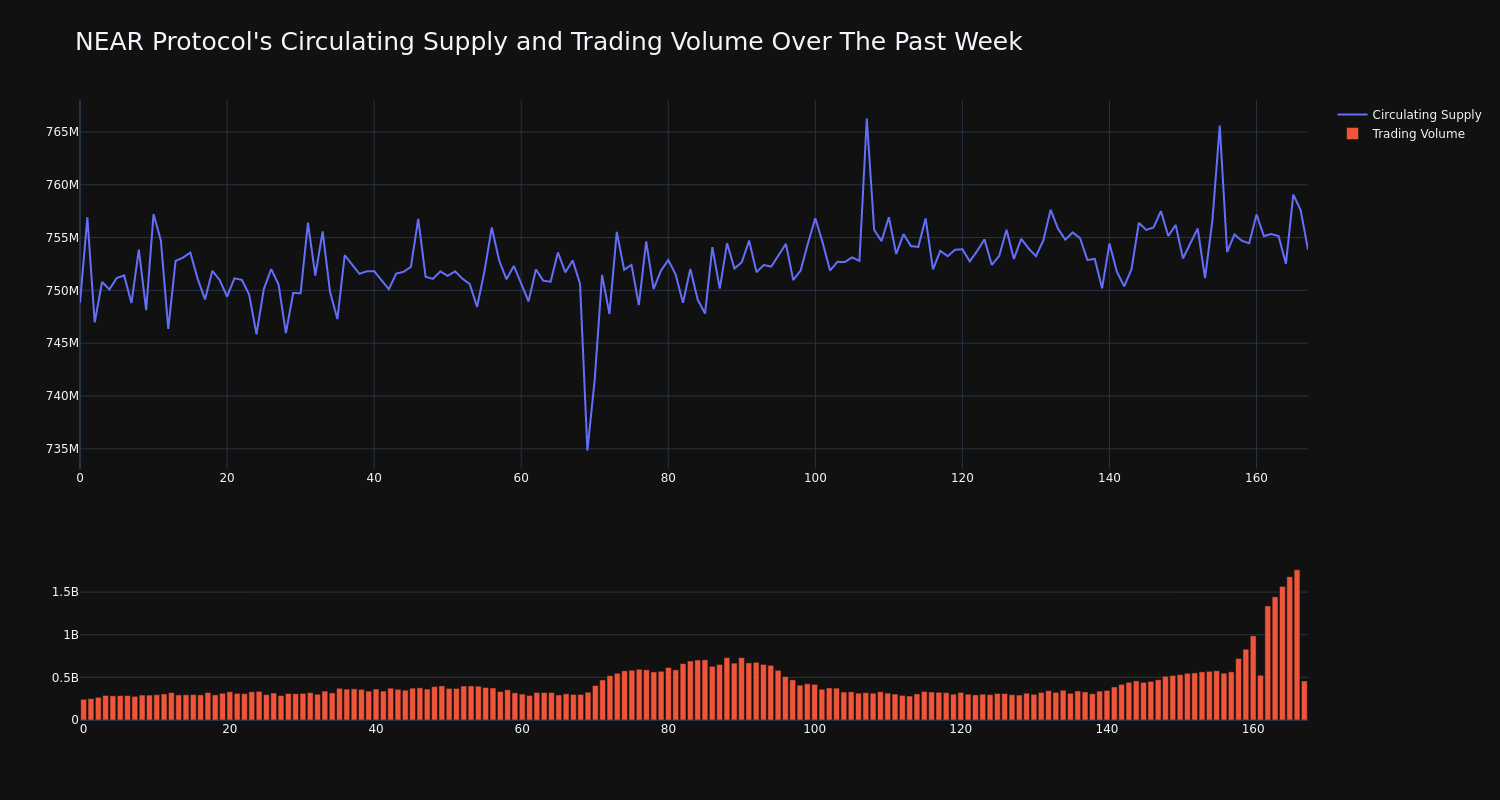1500x800 pixels.
Task: Click the tallest trading volume bar
Action: point(1297,645)
